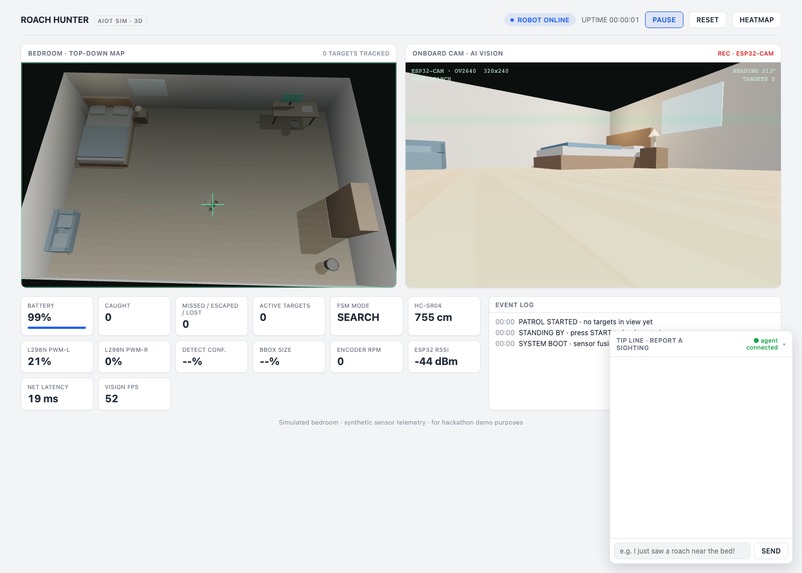The height and width of the screenshot is (573, 802).
Task: Click the battery level progress bar
Action: point(57,327)
